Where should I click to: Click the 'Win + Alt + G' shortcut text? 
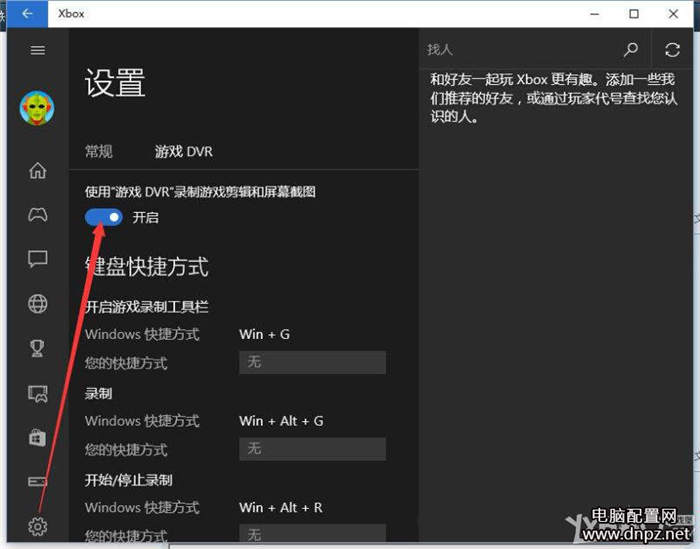click(x=281, y=420)
